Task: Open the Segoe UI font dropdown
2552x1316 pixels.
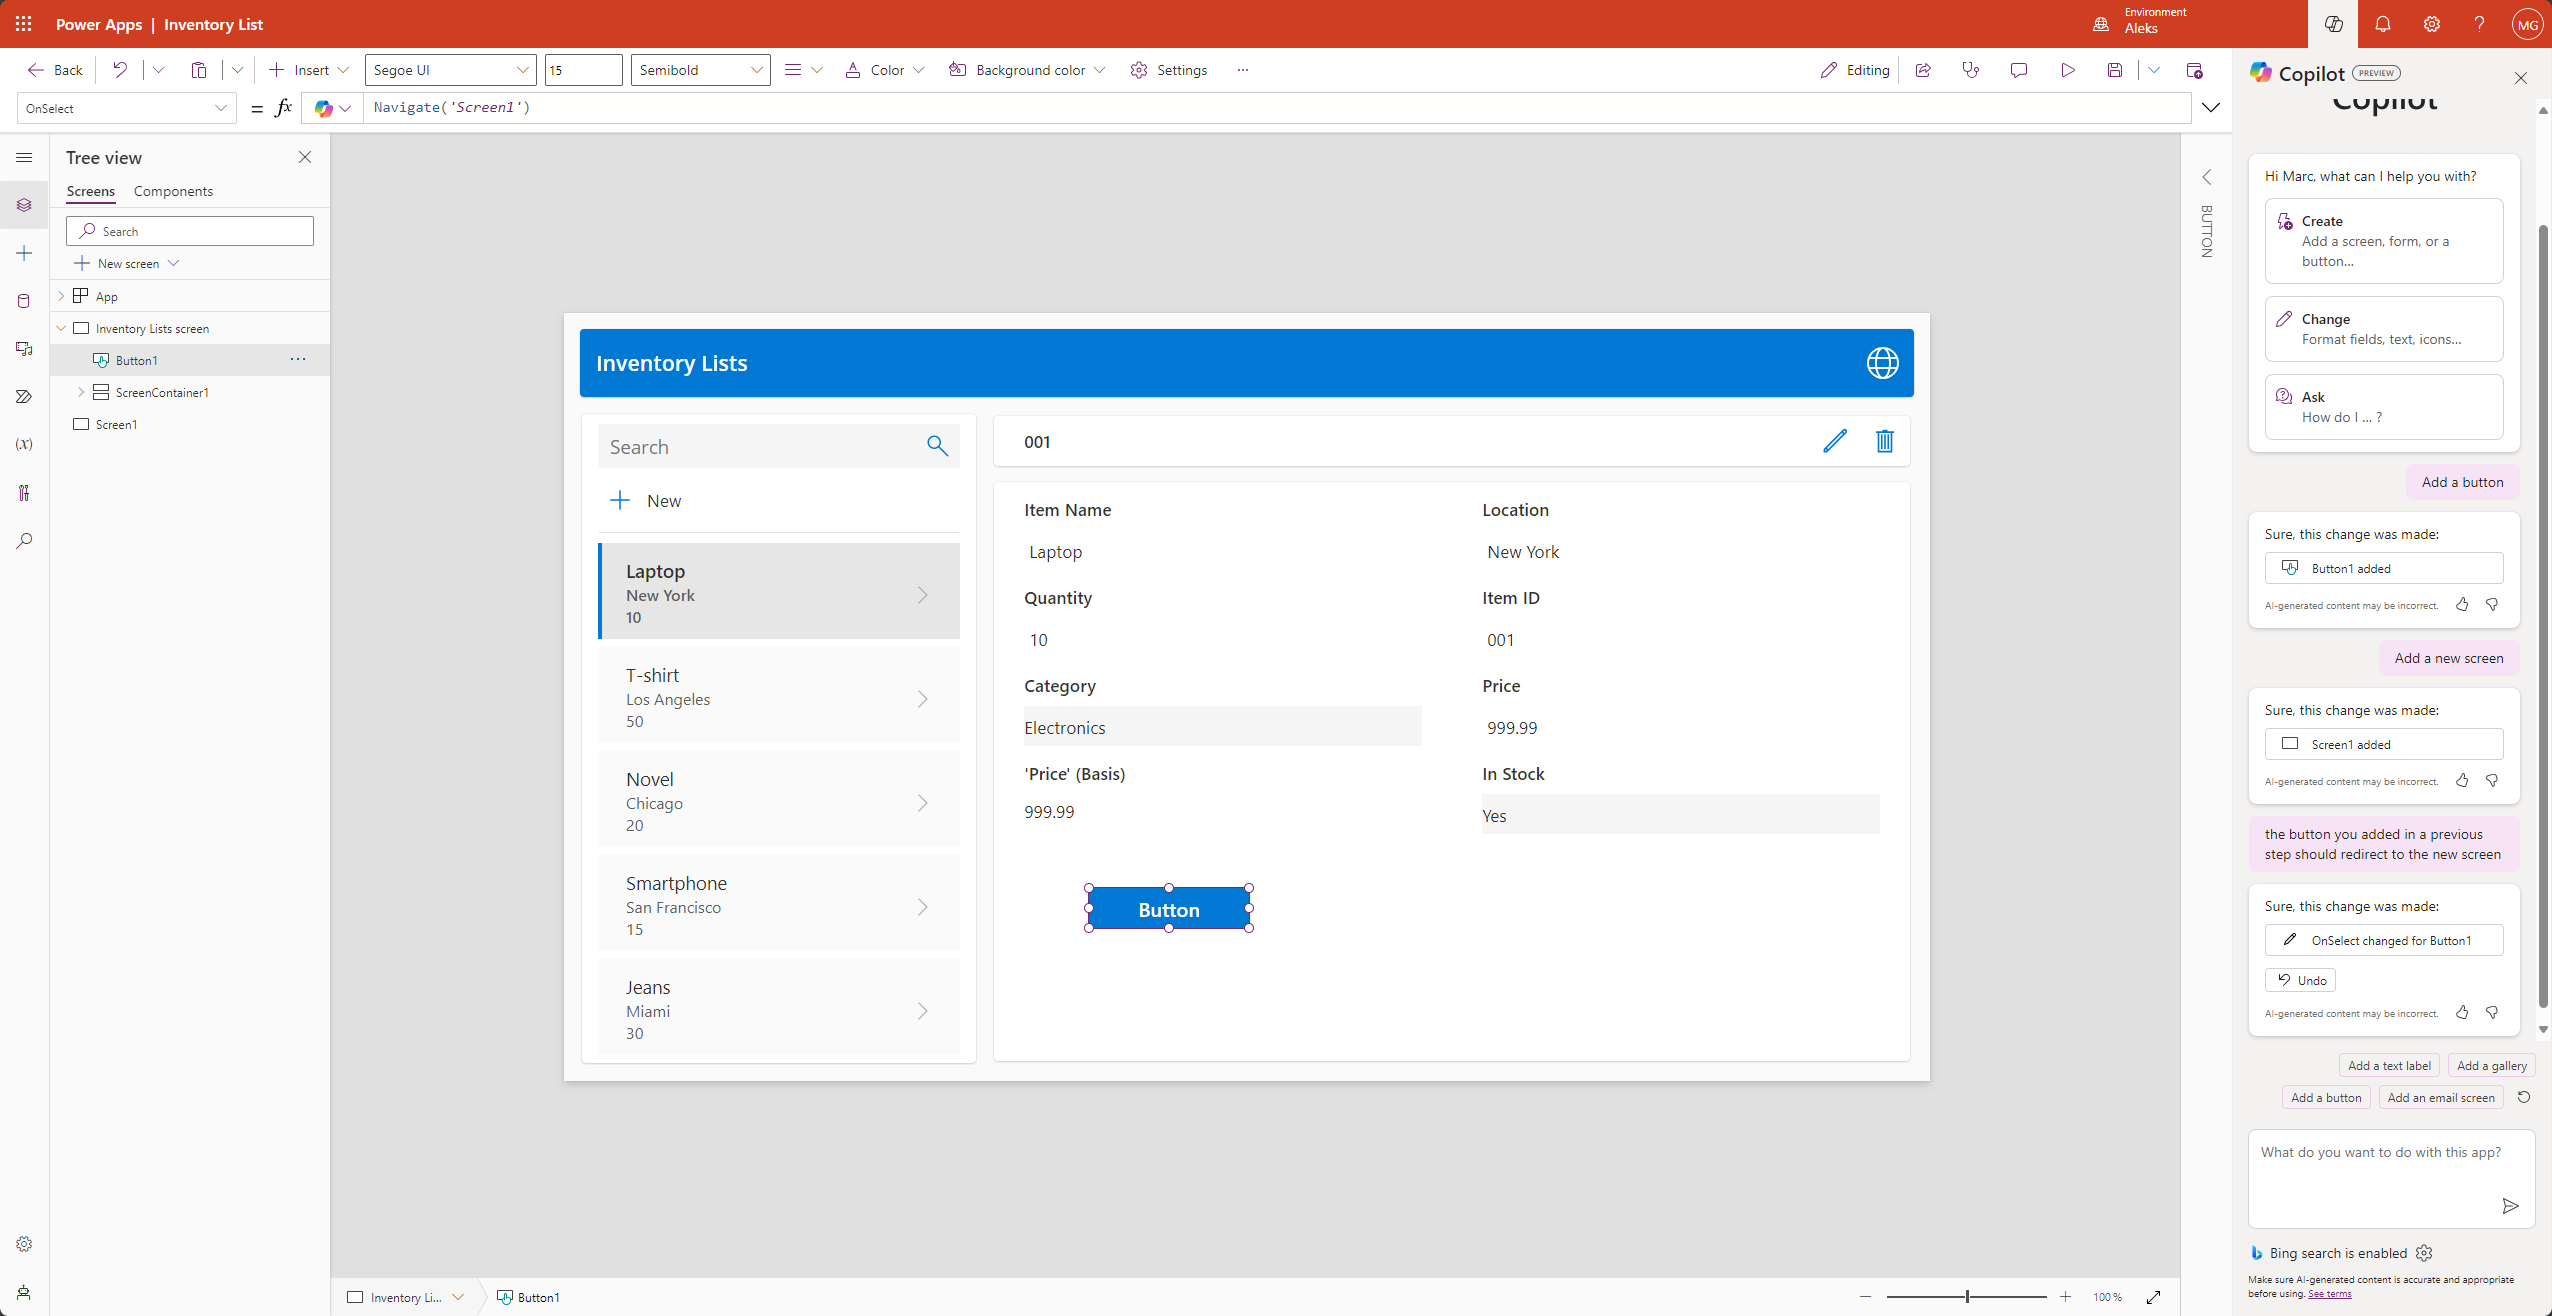Action: click(x=451, y=70)
